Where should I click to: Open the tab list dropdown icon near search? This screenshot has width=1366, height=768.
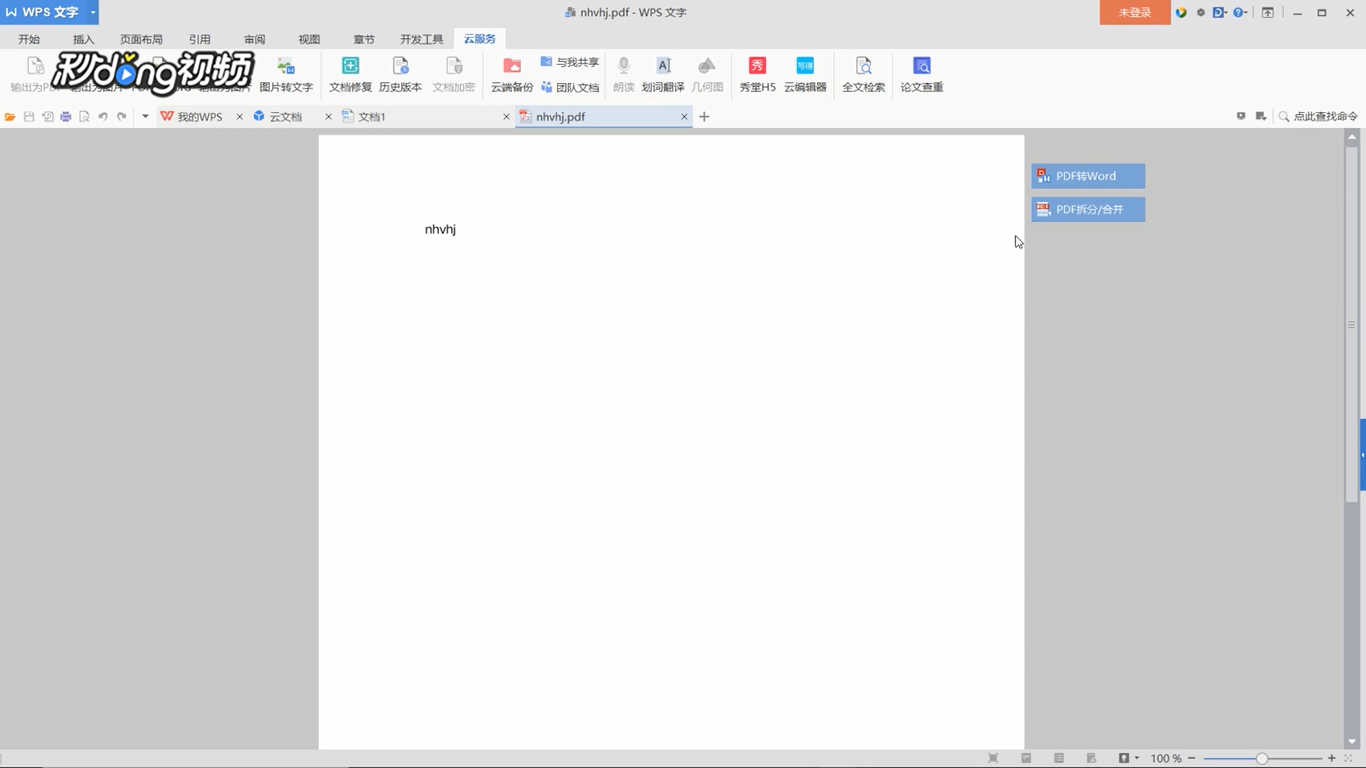(x=1261, y=117)
